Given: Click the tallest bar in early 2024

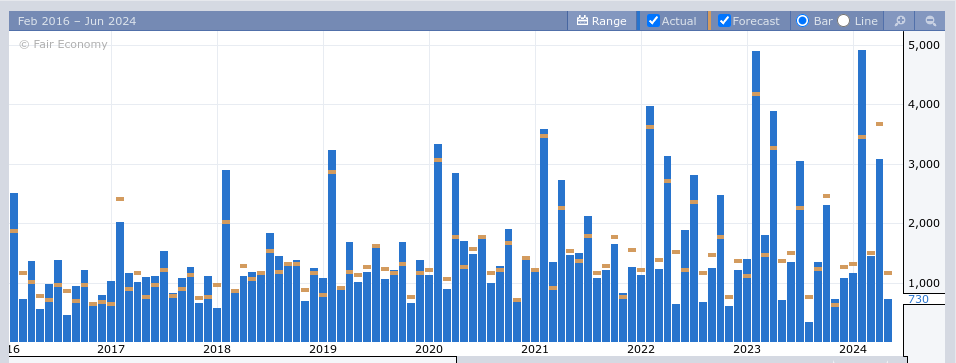Looking at the screenshot, I should pyautogui.click(x=861, y=196).
